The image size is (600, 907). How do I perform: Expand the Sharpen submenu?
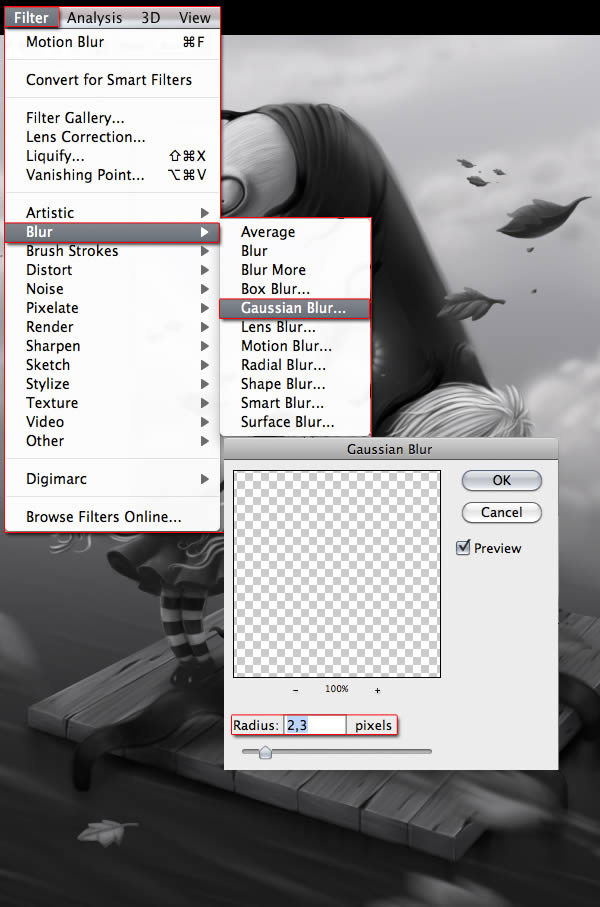112,346
